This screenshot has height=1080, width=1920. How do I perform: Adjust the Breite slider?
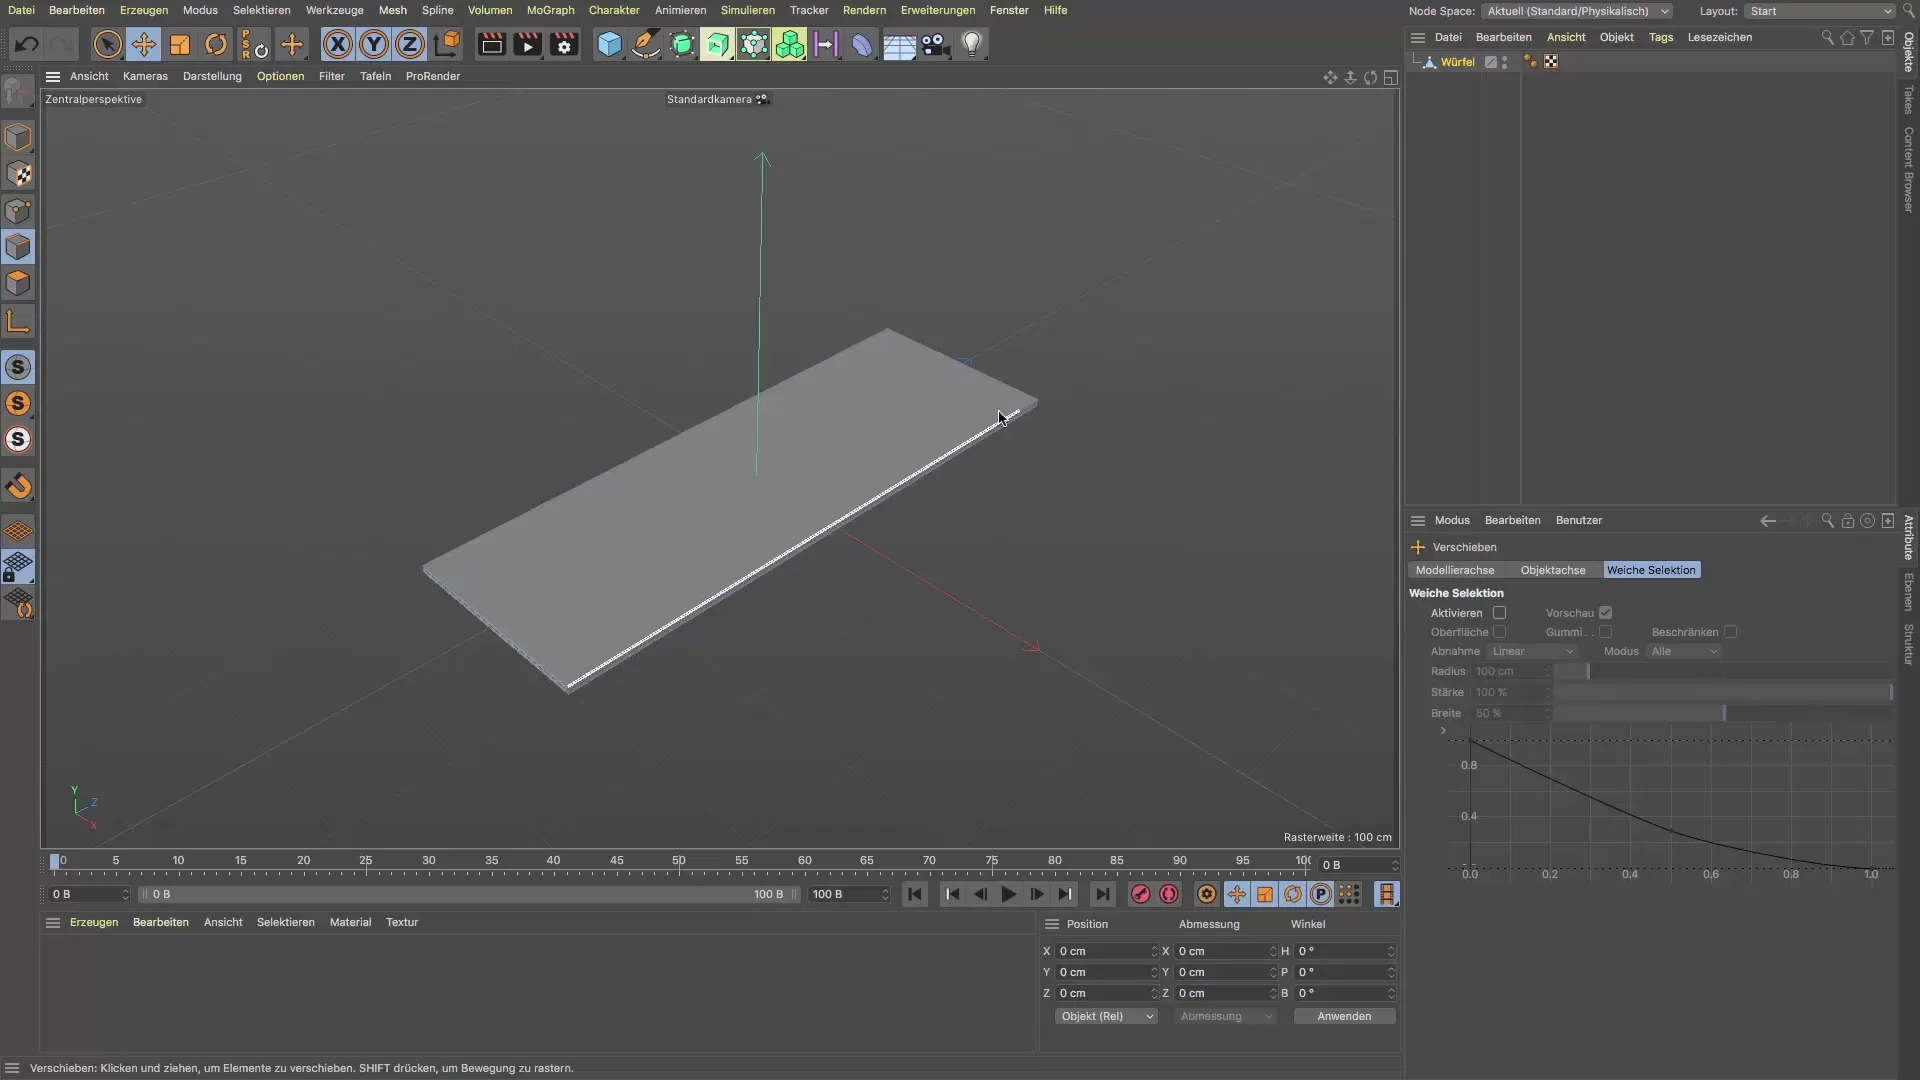click(1722, 713)
